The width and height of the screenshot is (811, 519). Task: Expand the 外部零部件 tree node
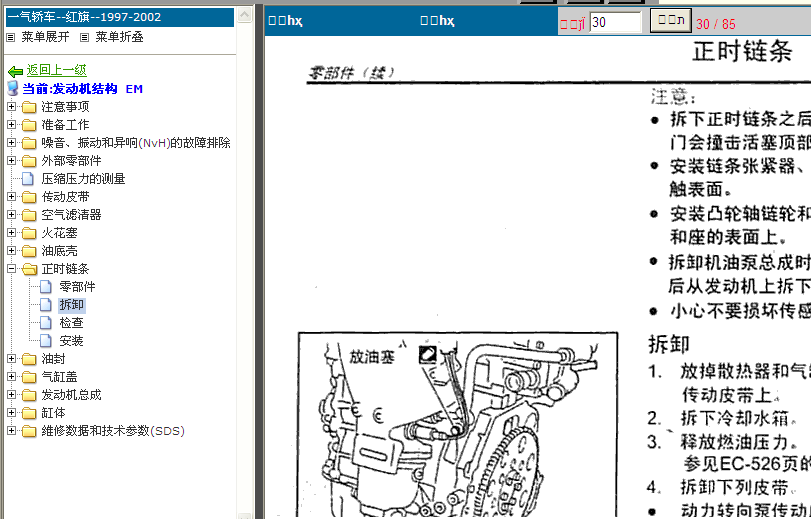tap(11, 161)
